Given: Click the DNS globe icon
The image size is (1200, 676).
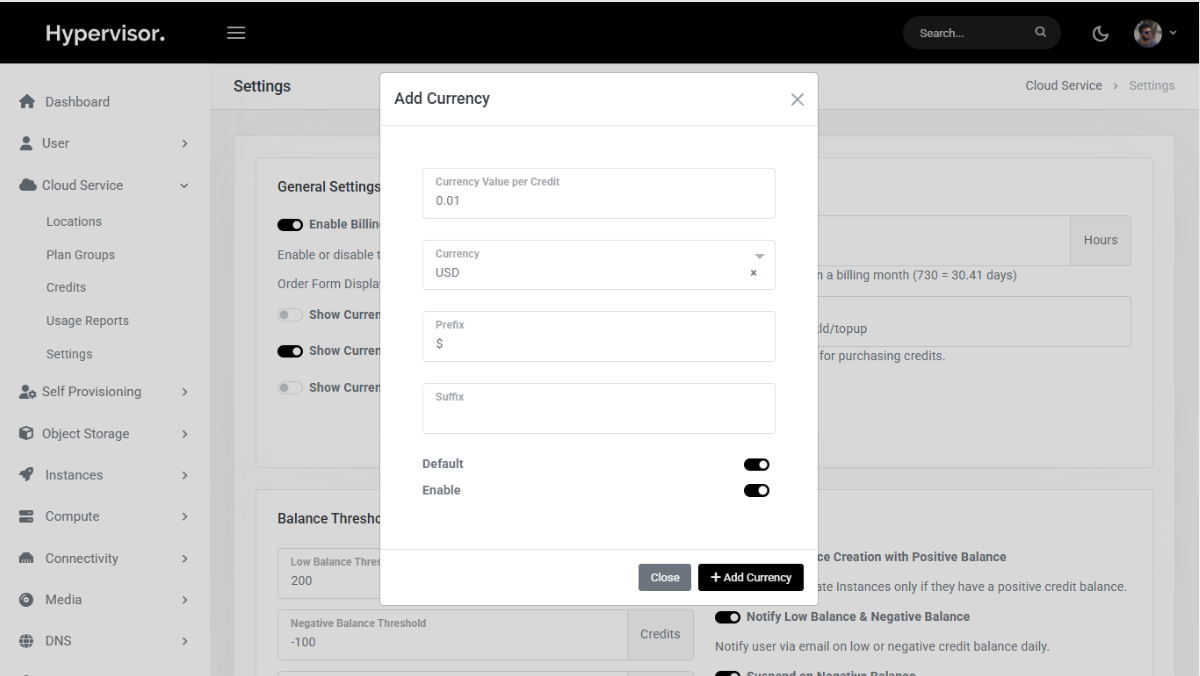Looking at the screenshot, I should click(27, 641).
